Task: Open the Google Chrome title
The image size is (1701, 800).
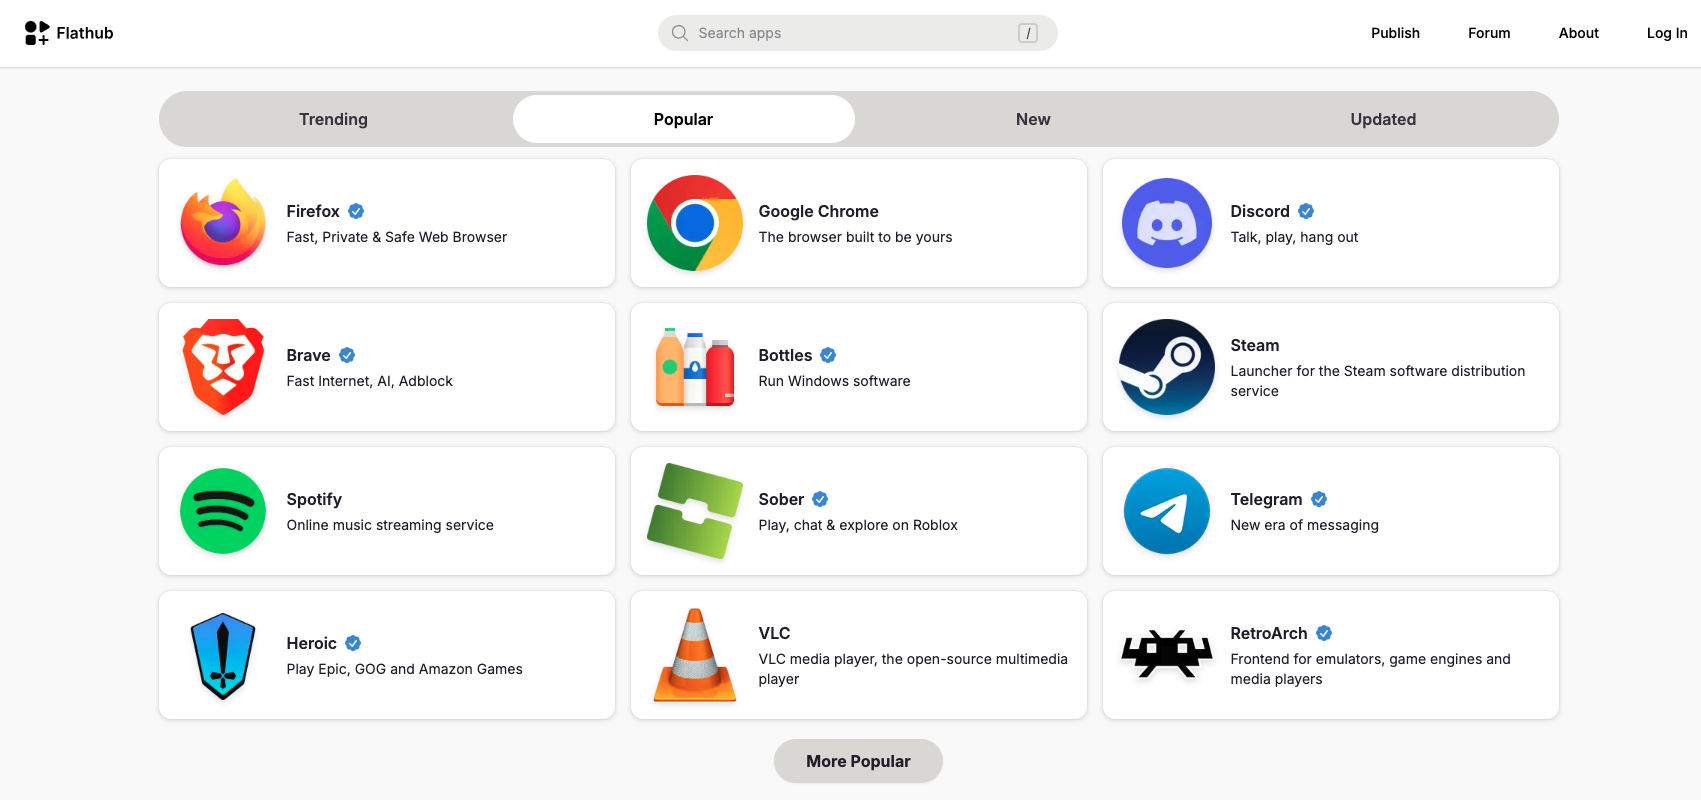Action: (819, 211)
